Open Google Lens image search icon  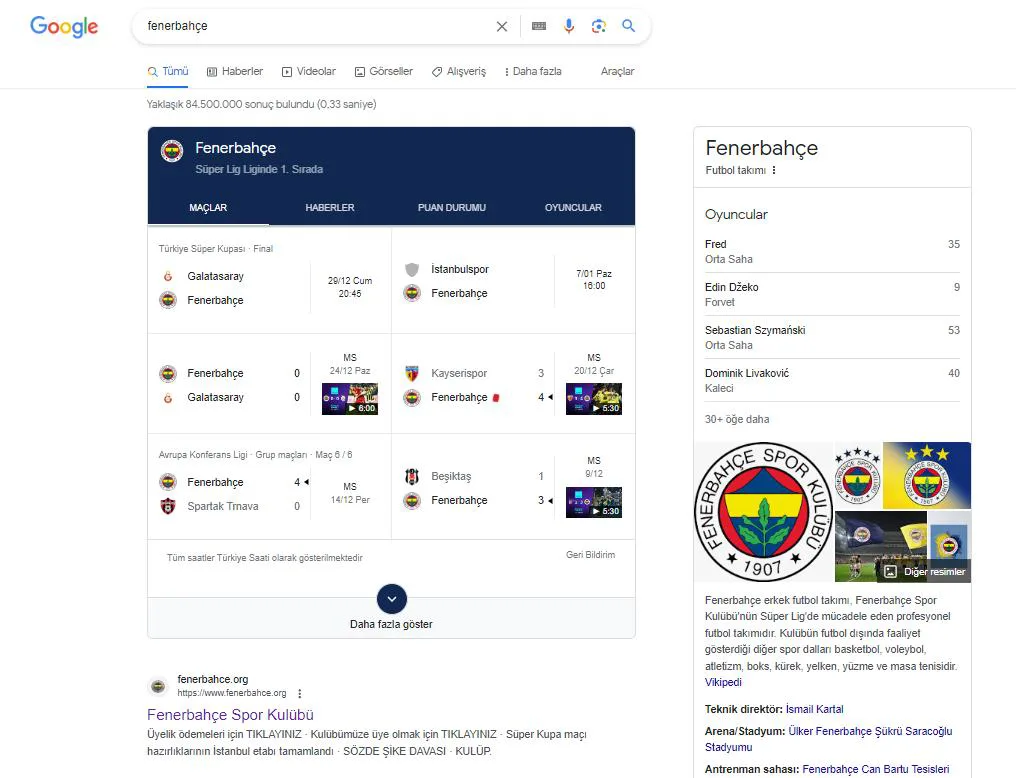pos(599,26)
